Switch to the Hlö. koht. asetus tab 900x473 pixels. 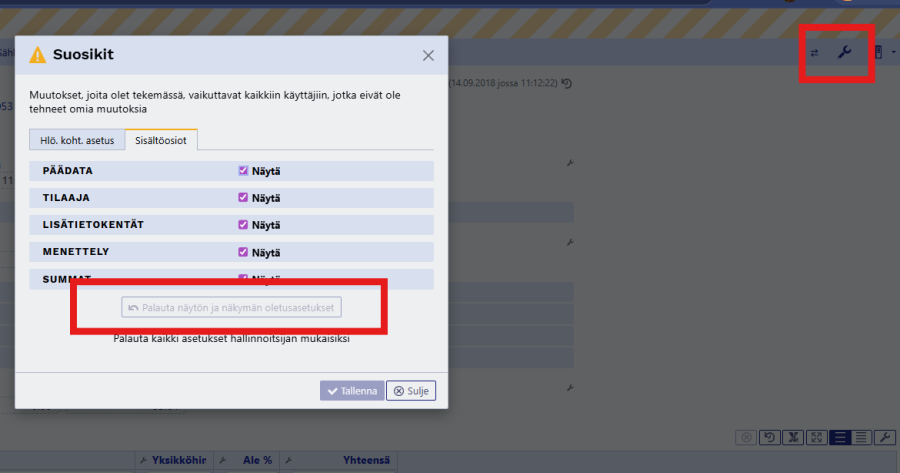[77, 140]
